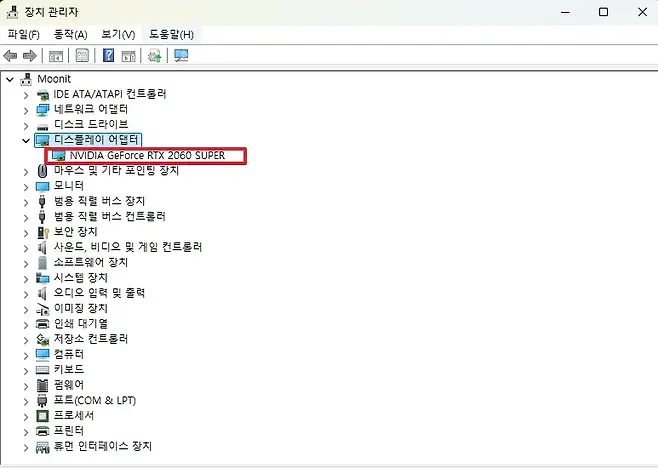Viewport: 658px width, 468px height.
Task: Click the update device driver toolbar icon
Action: point(154,55)
